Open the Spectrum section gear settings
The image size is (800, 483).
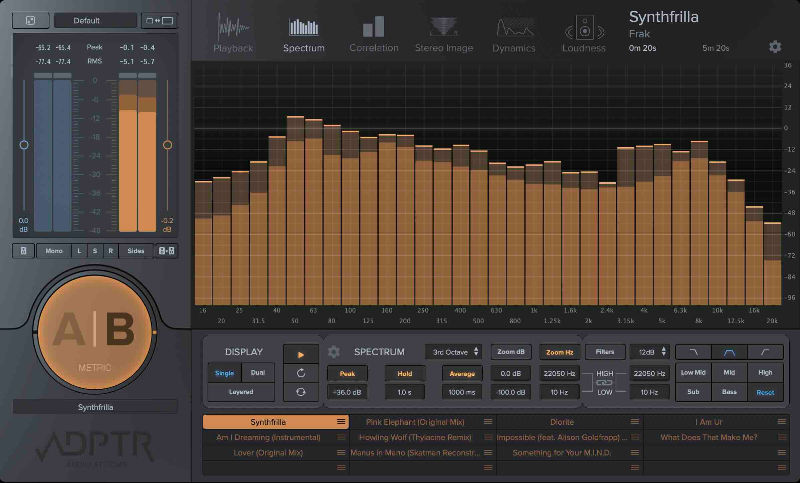point(334,352)
